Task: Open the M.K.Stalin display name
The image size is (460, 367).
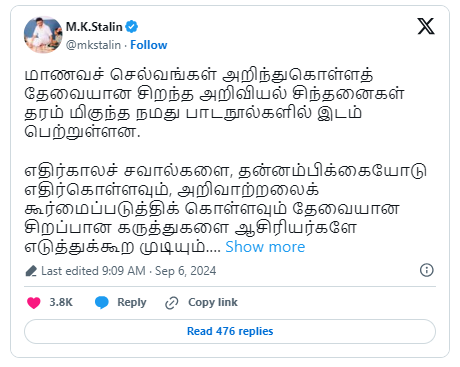Action: [x=94, y=27]
